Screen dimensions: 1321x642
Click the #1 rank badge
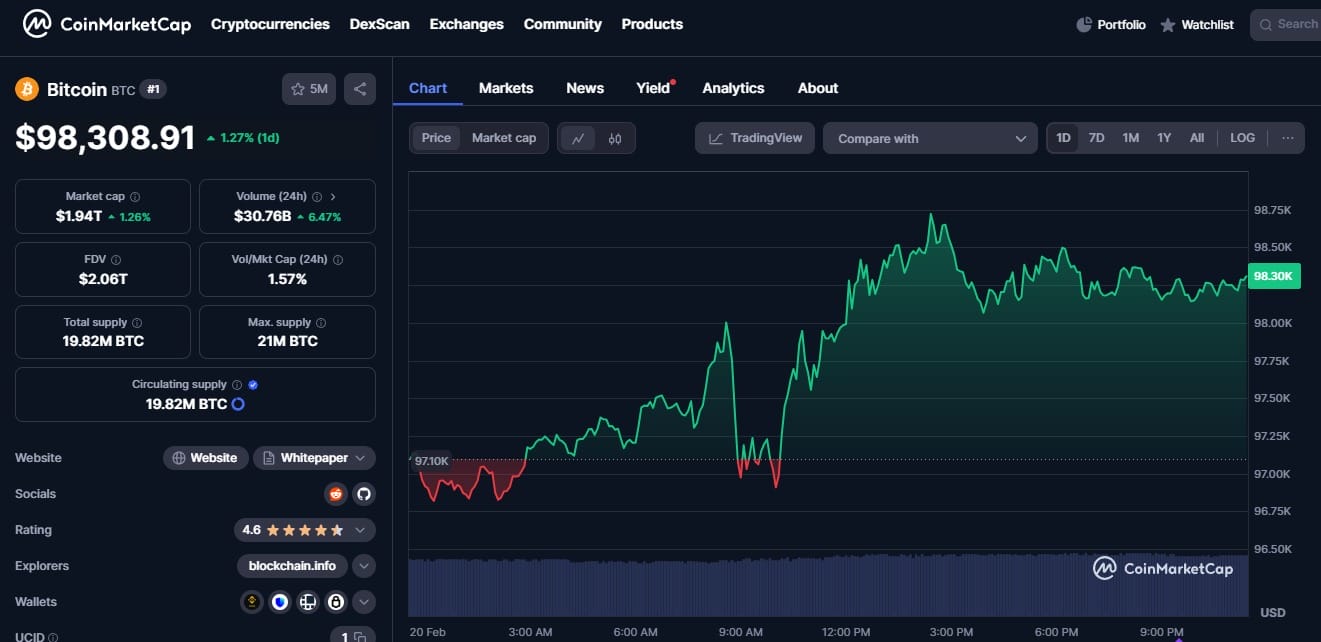tap(153, 89)
